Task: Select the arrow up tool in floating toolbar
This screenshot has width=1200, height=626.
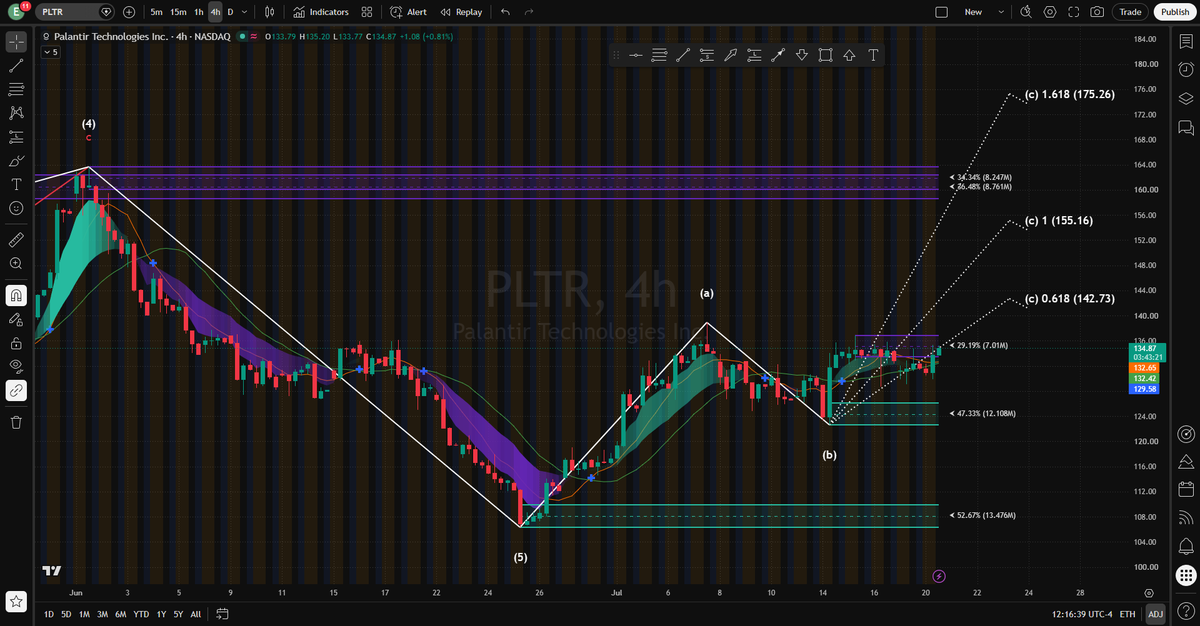Action: coord(849,55)
